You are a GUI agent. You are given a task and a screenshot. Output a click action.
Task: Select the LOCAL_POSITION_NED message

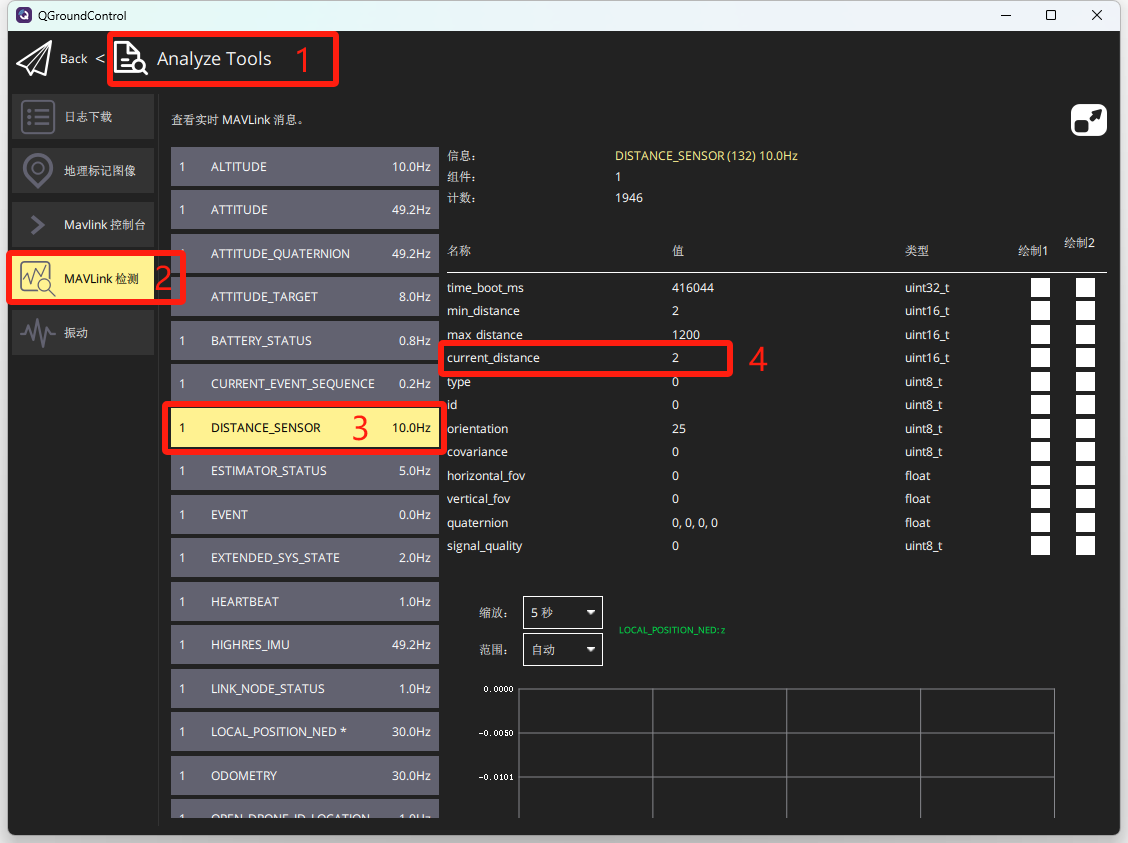click(304, 732)
